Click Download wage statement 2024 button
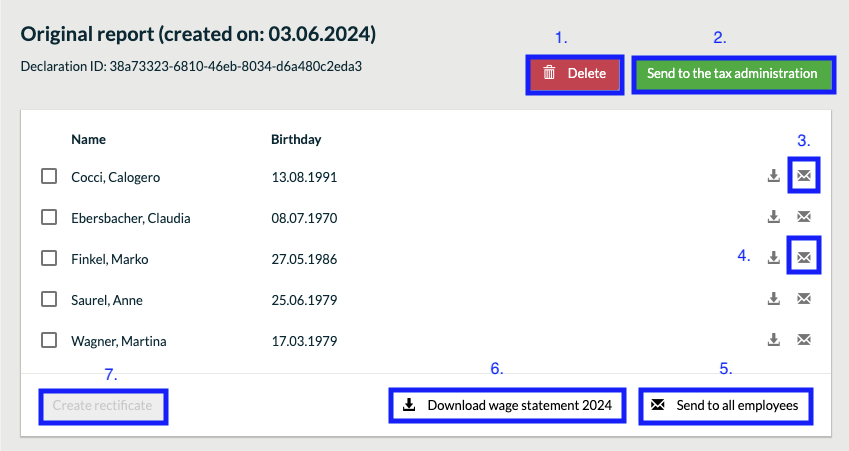The height and width of the screenshot is (451, 849). tap(507, 406)
